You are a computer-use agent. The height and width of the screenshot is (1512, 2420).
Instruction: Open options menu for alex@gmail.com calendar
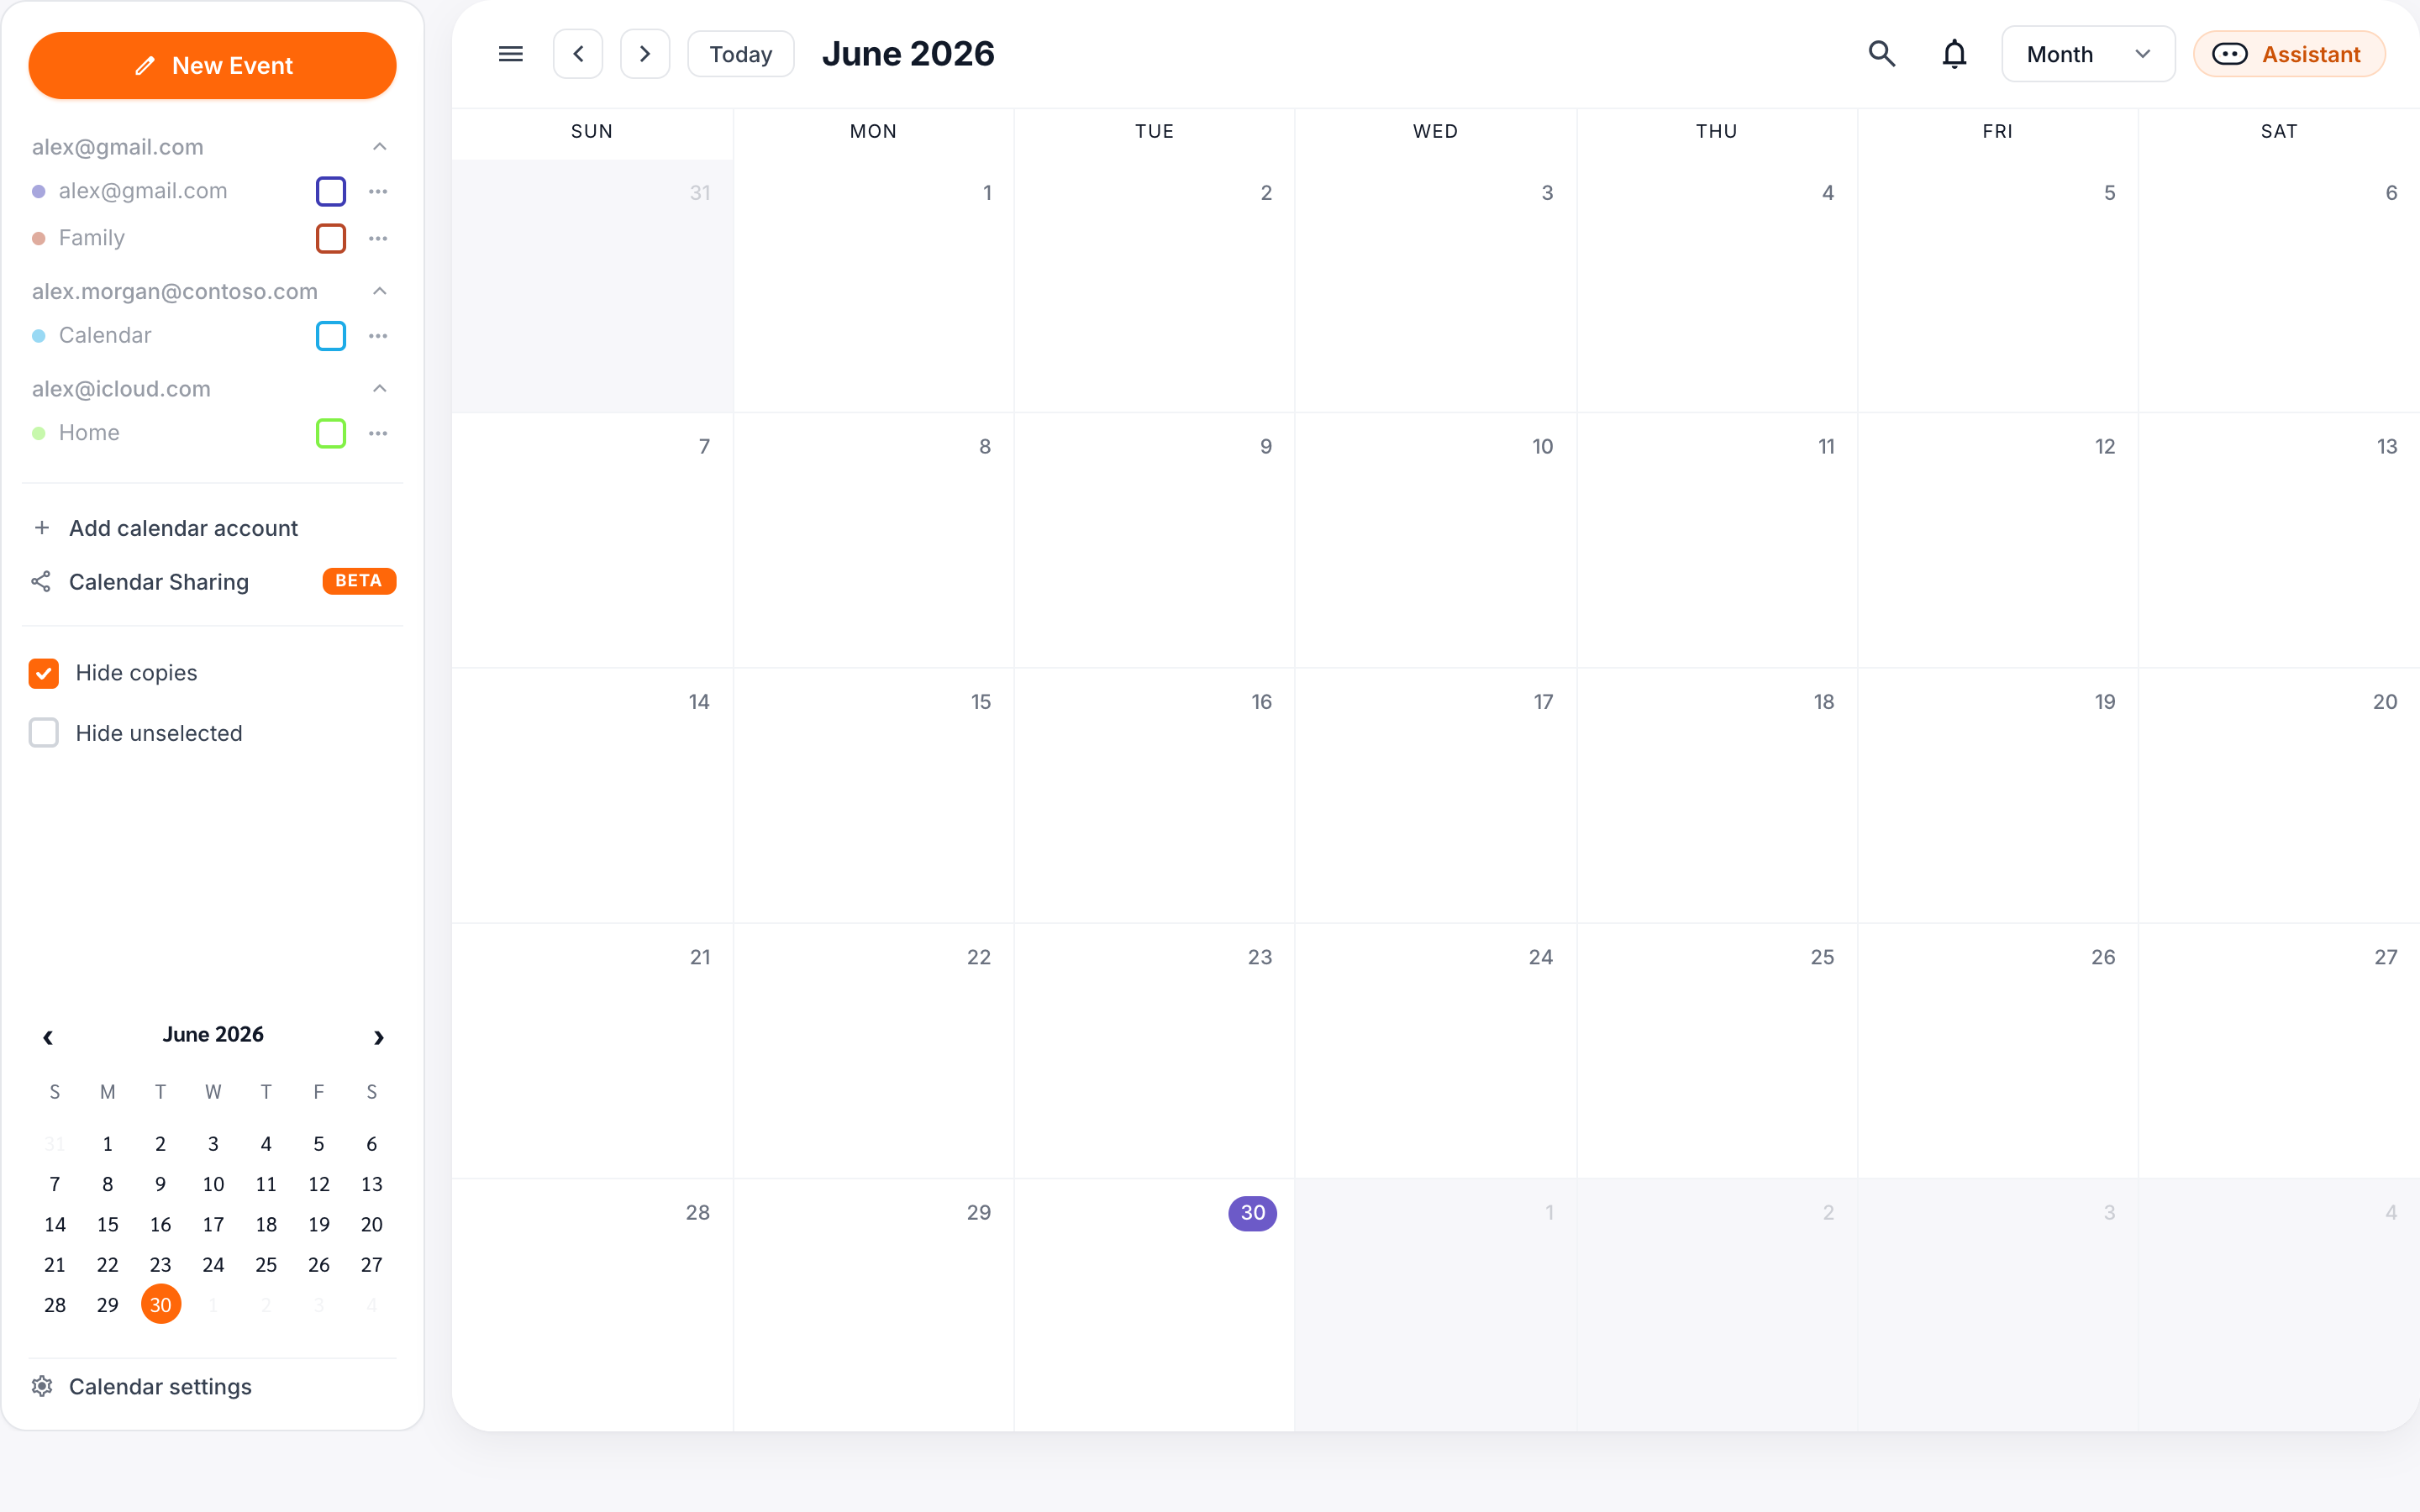(x=378, y=191)
